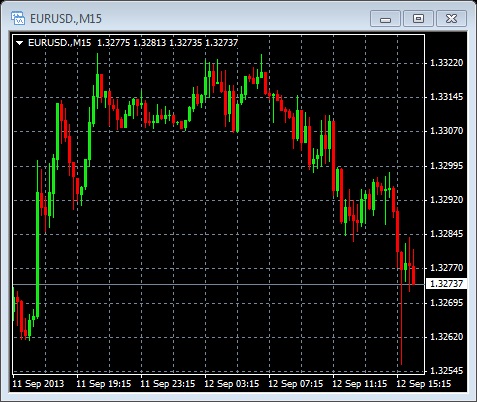
Task: Maximize the EURUSD.,M15 chart window
Action: tap(418, 18)
